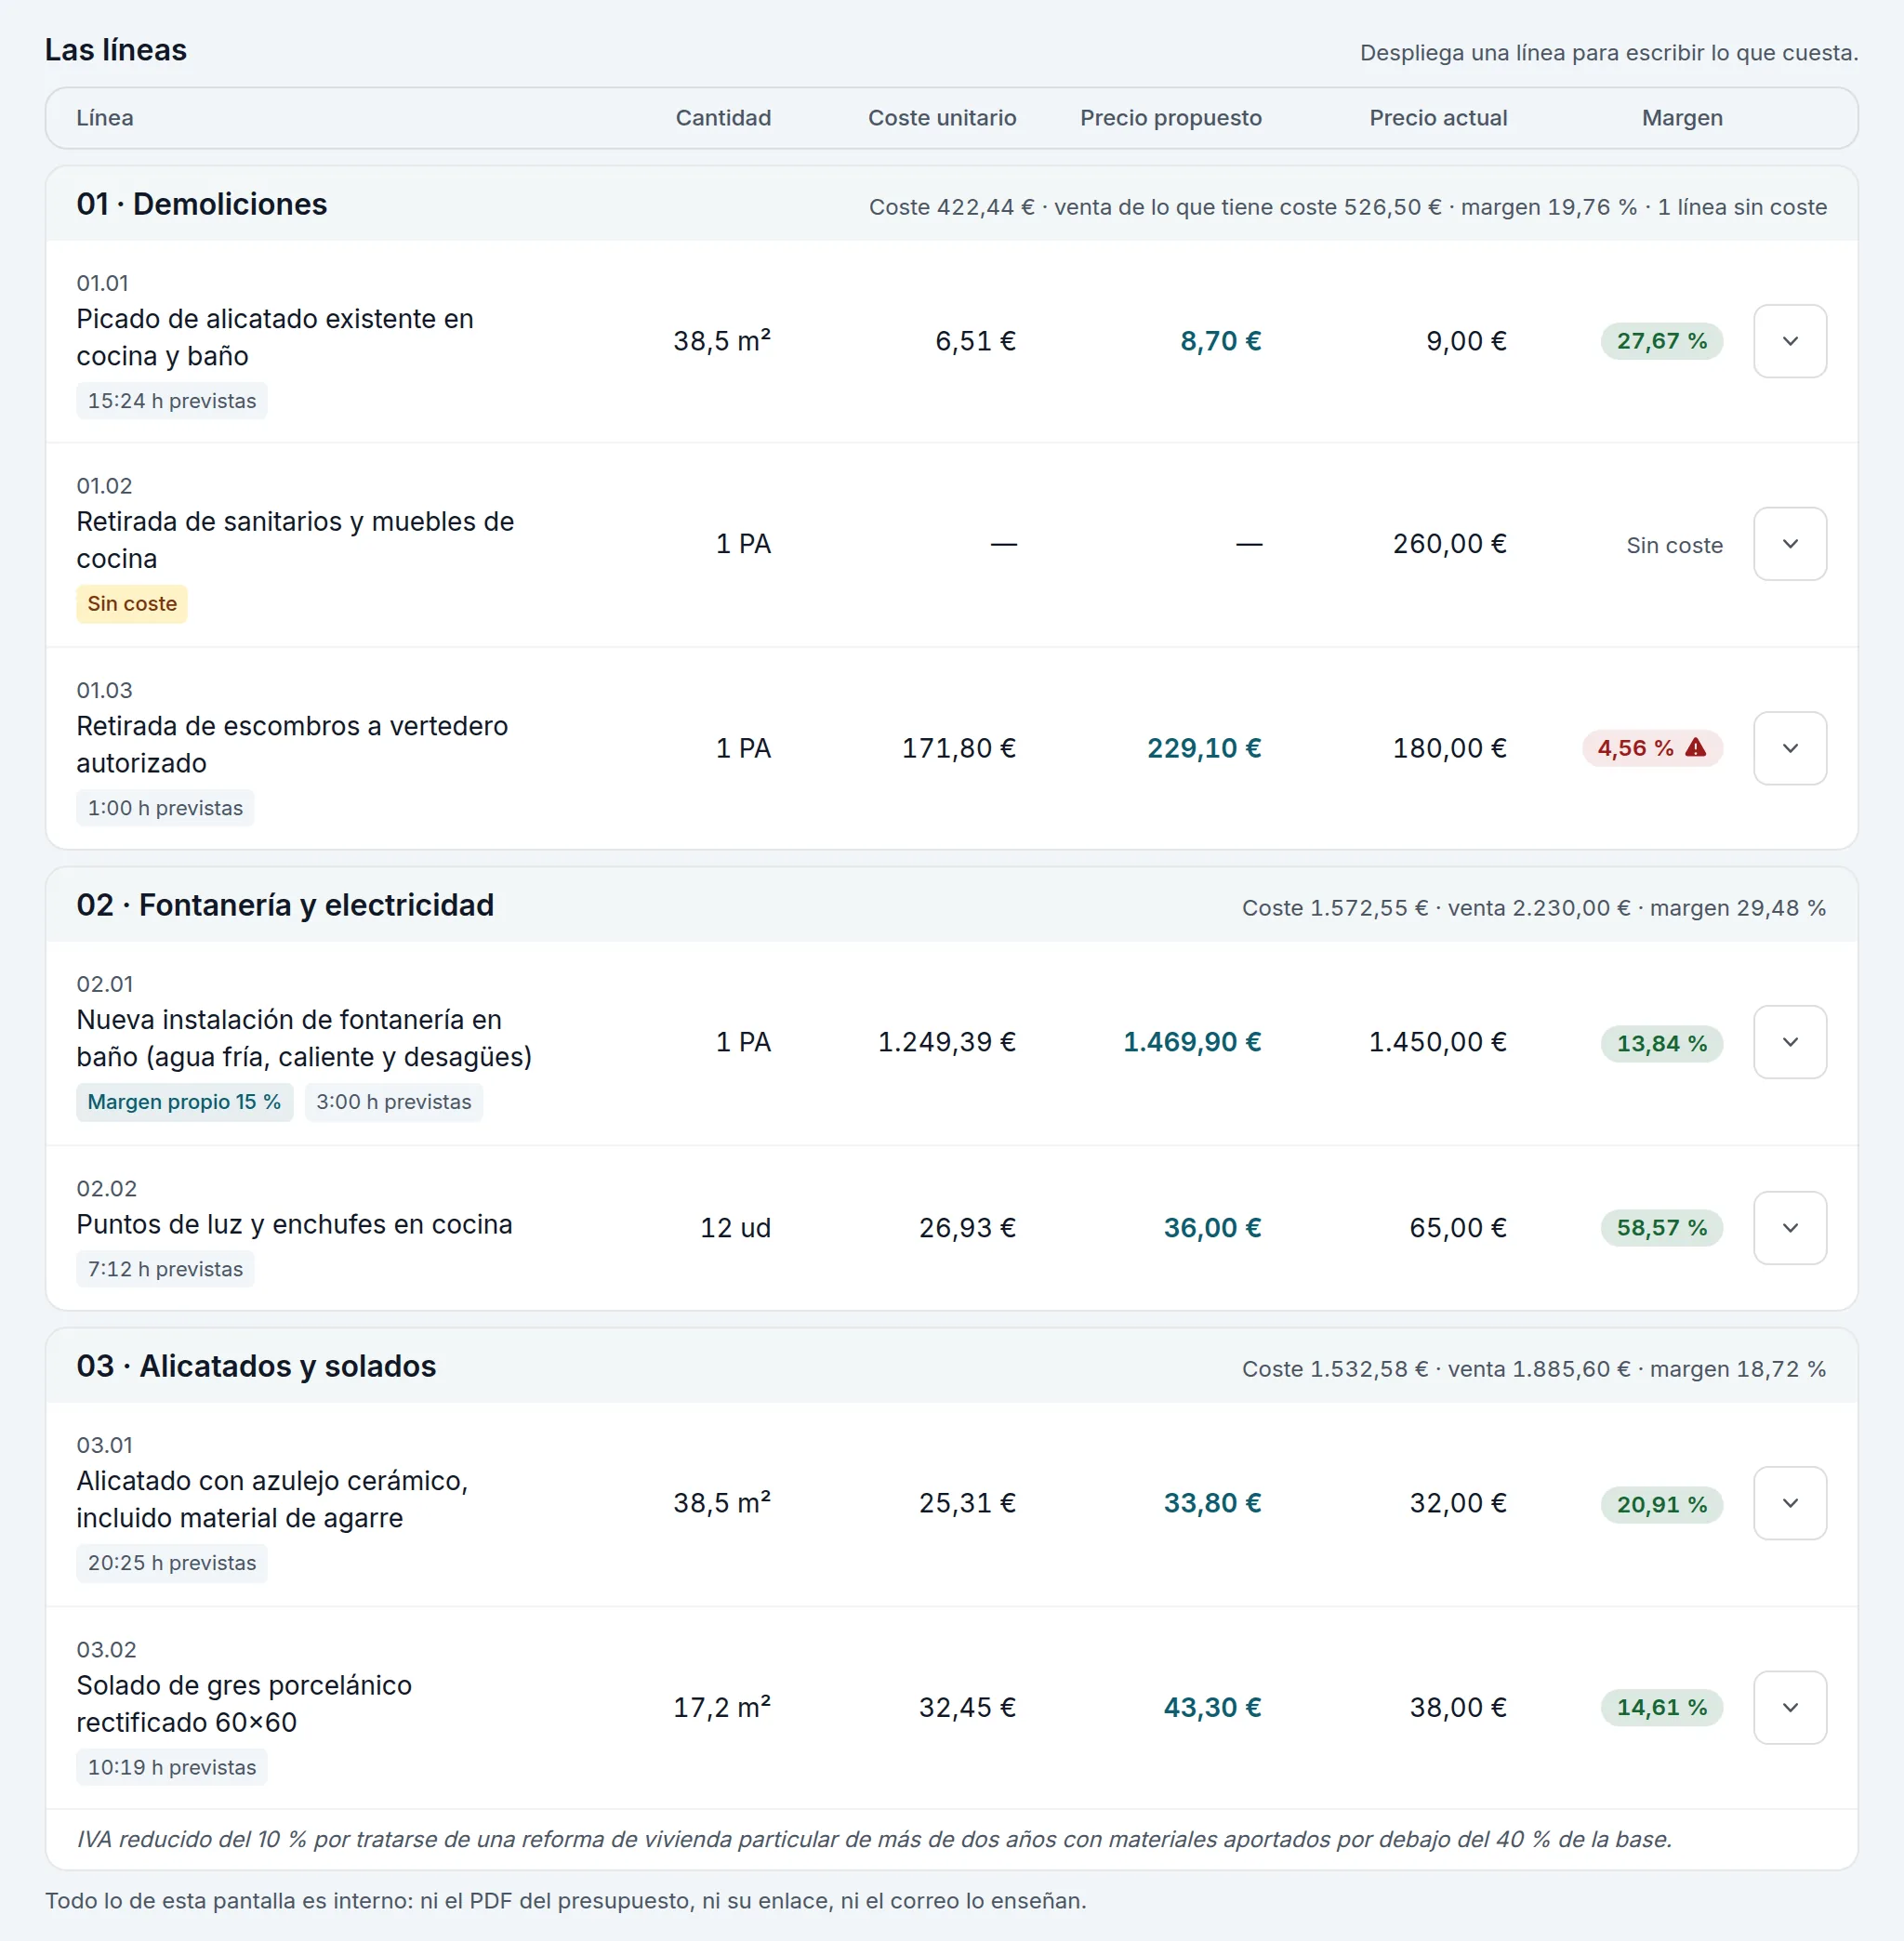Image resolution: width=1904 pixels, height=1941 pixels.
Task: Click the IVA reducido del 10 % note
Action: coord(874,1839)
